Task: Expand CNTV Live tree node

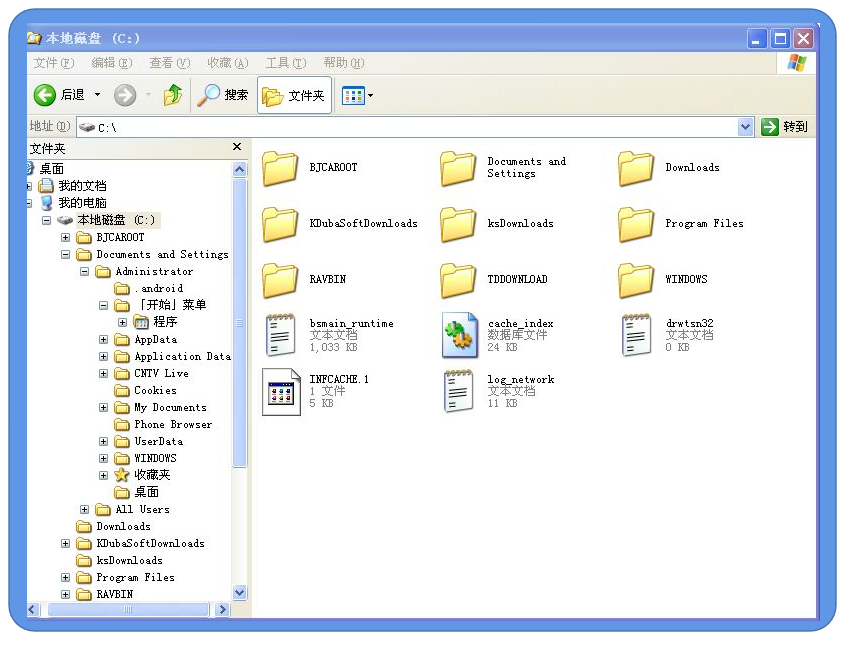Action: point(104,373)
